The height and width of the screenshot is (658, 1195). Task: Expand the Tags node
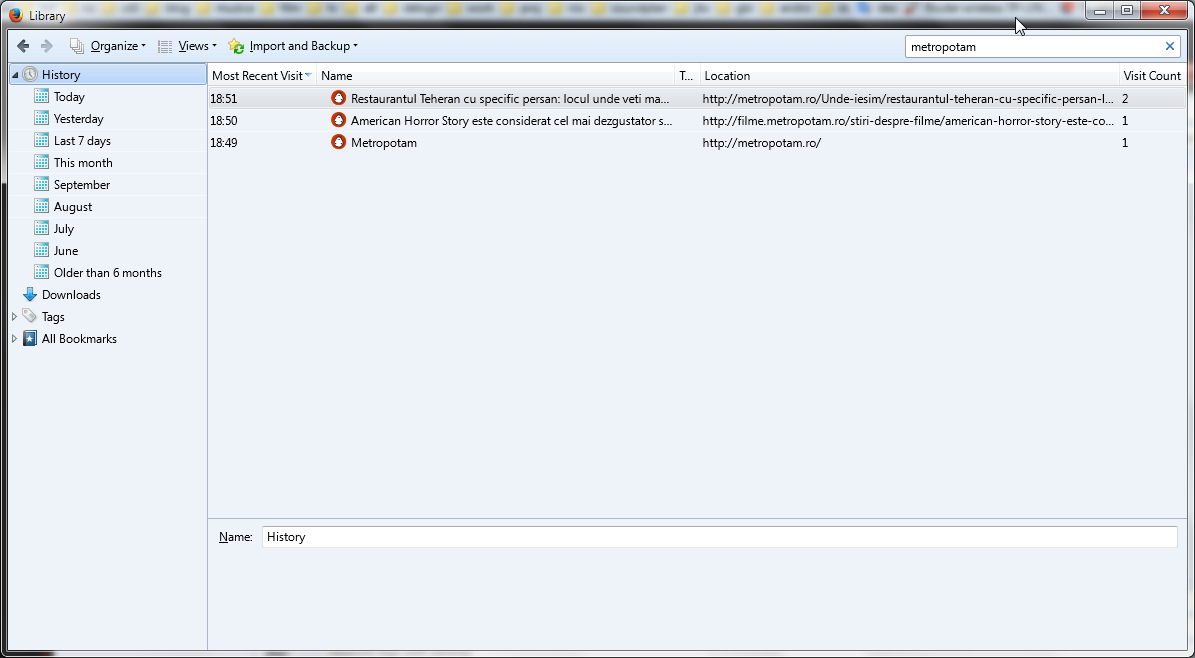(x=14, y=316)
